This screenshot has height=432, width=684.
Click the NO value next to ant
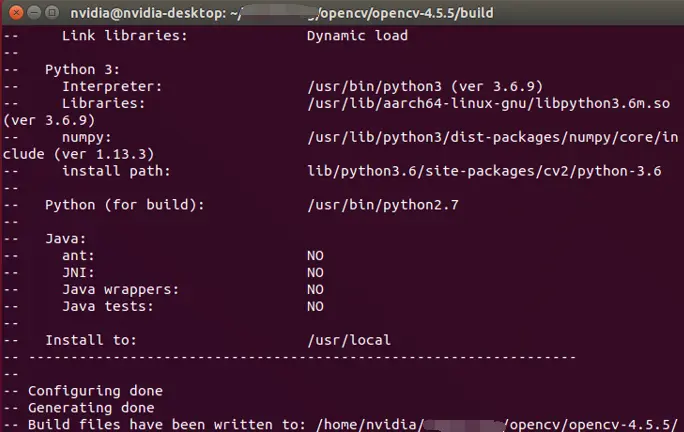[315, 256]
